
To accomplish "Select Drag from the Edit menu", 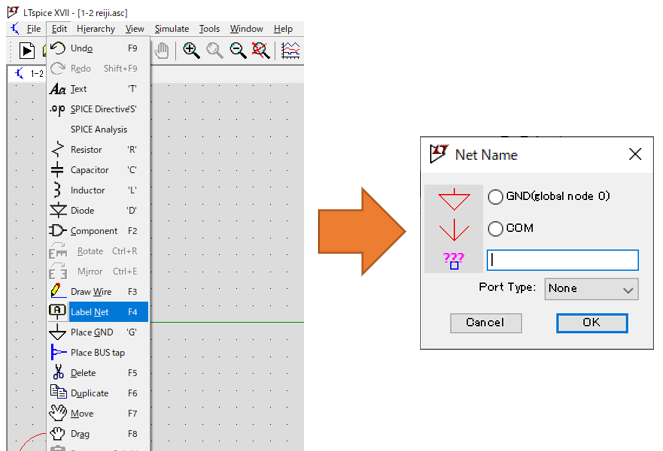I will 99,434.
